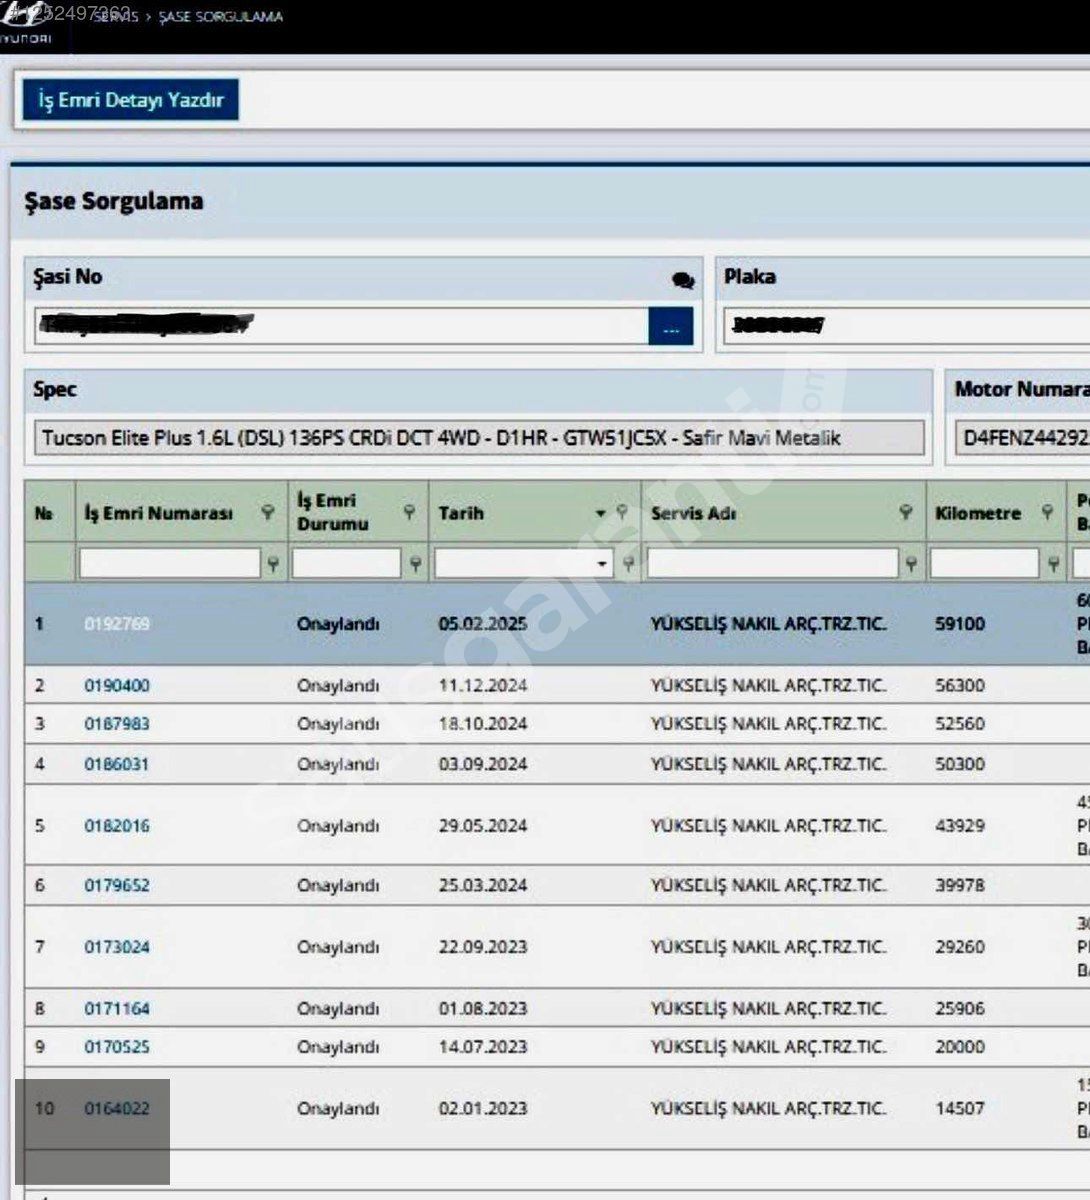Screen dimensions: 1090x1200
Task: Open work order 0171164
Action: tap(117, 1008)
